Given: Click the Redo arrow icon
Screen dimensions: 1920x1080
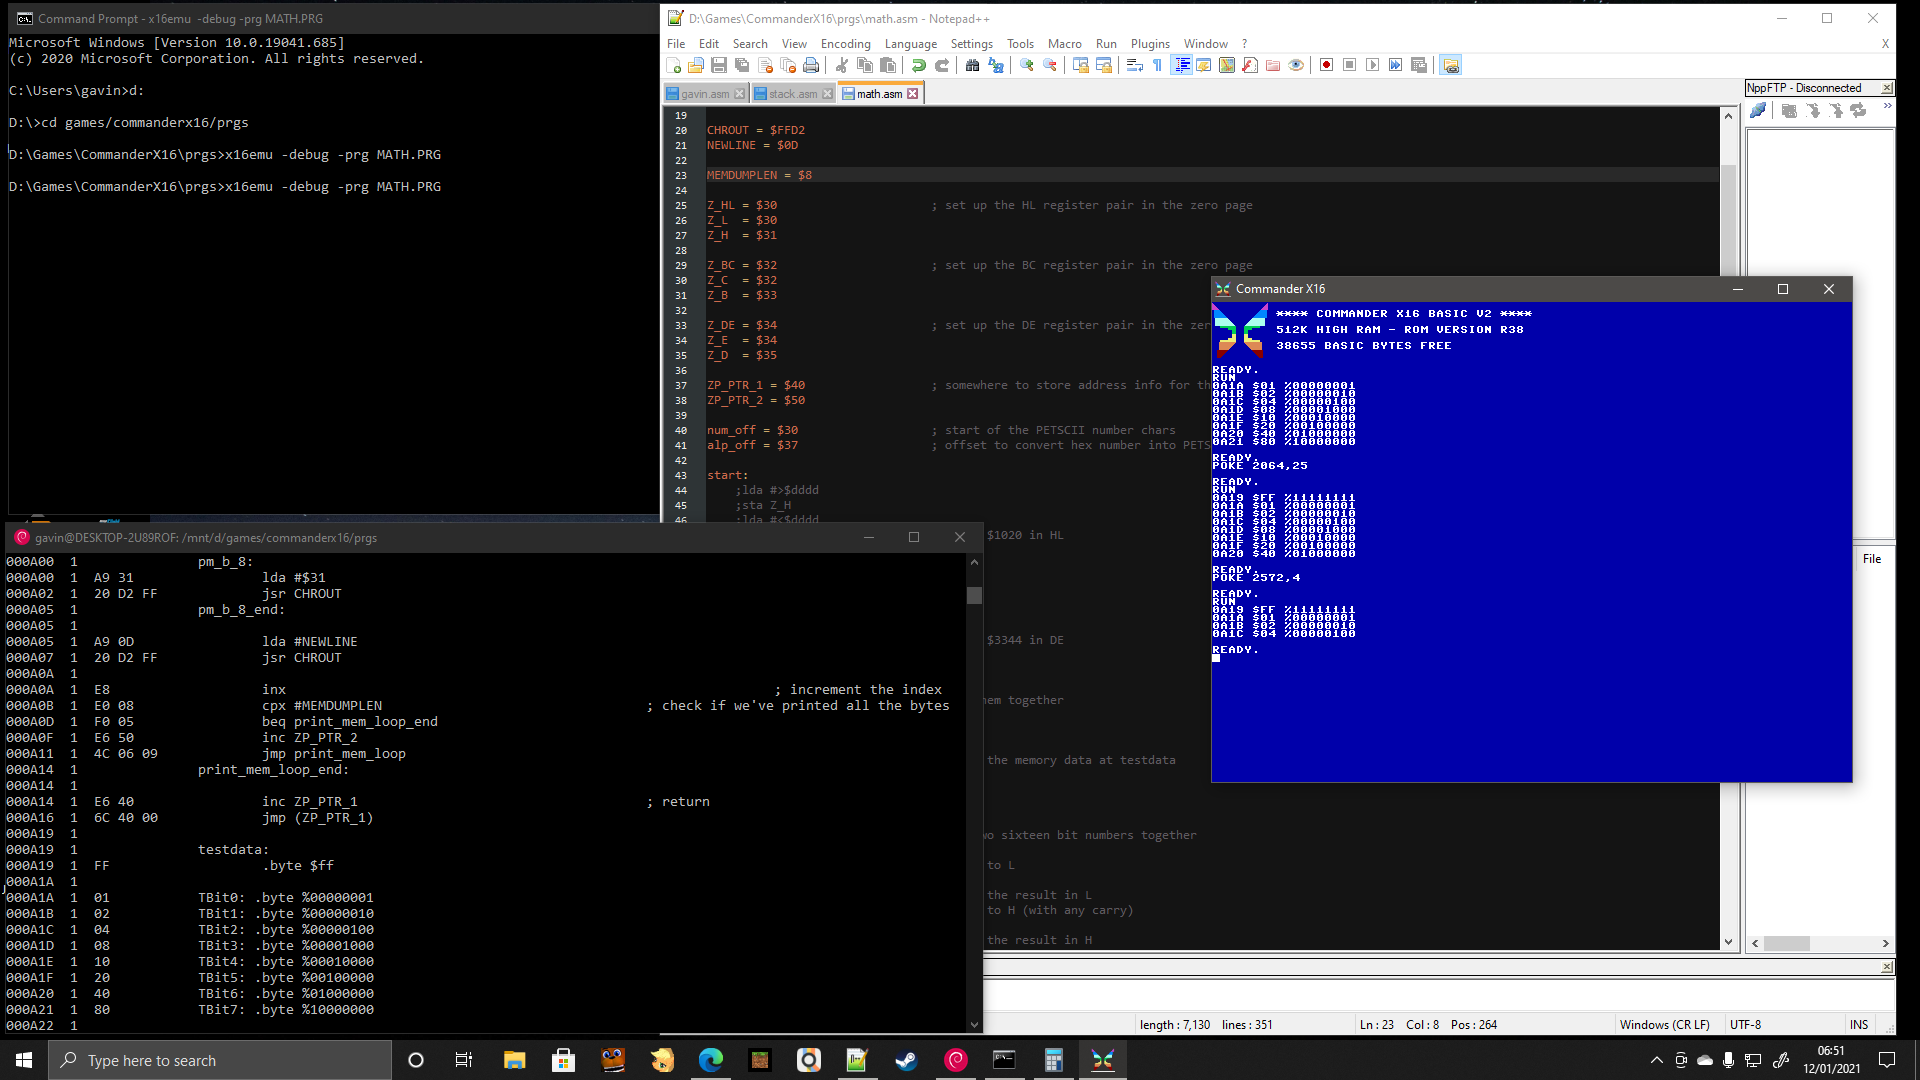Looking at the screenshot, I should (x=942, y=65).
